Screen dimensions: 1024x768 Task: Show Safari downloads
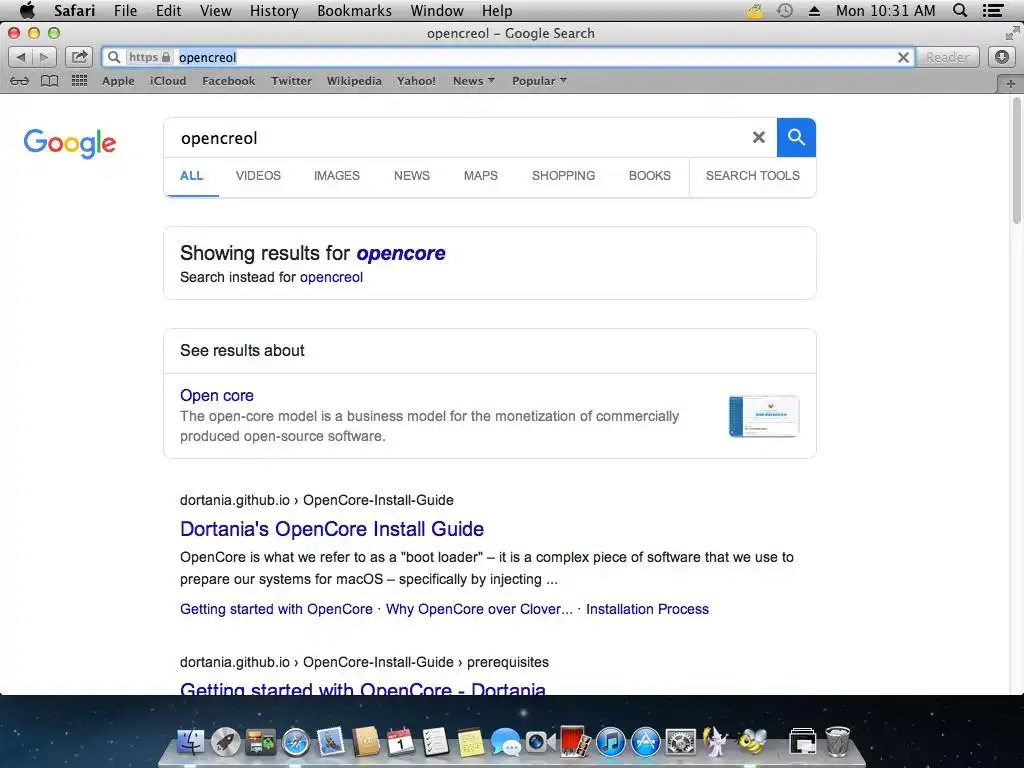(1002, 57)
